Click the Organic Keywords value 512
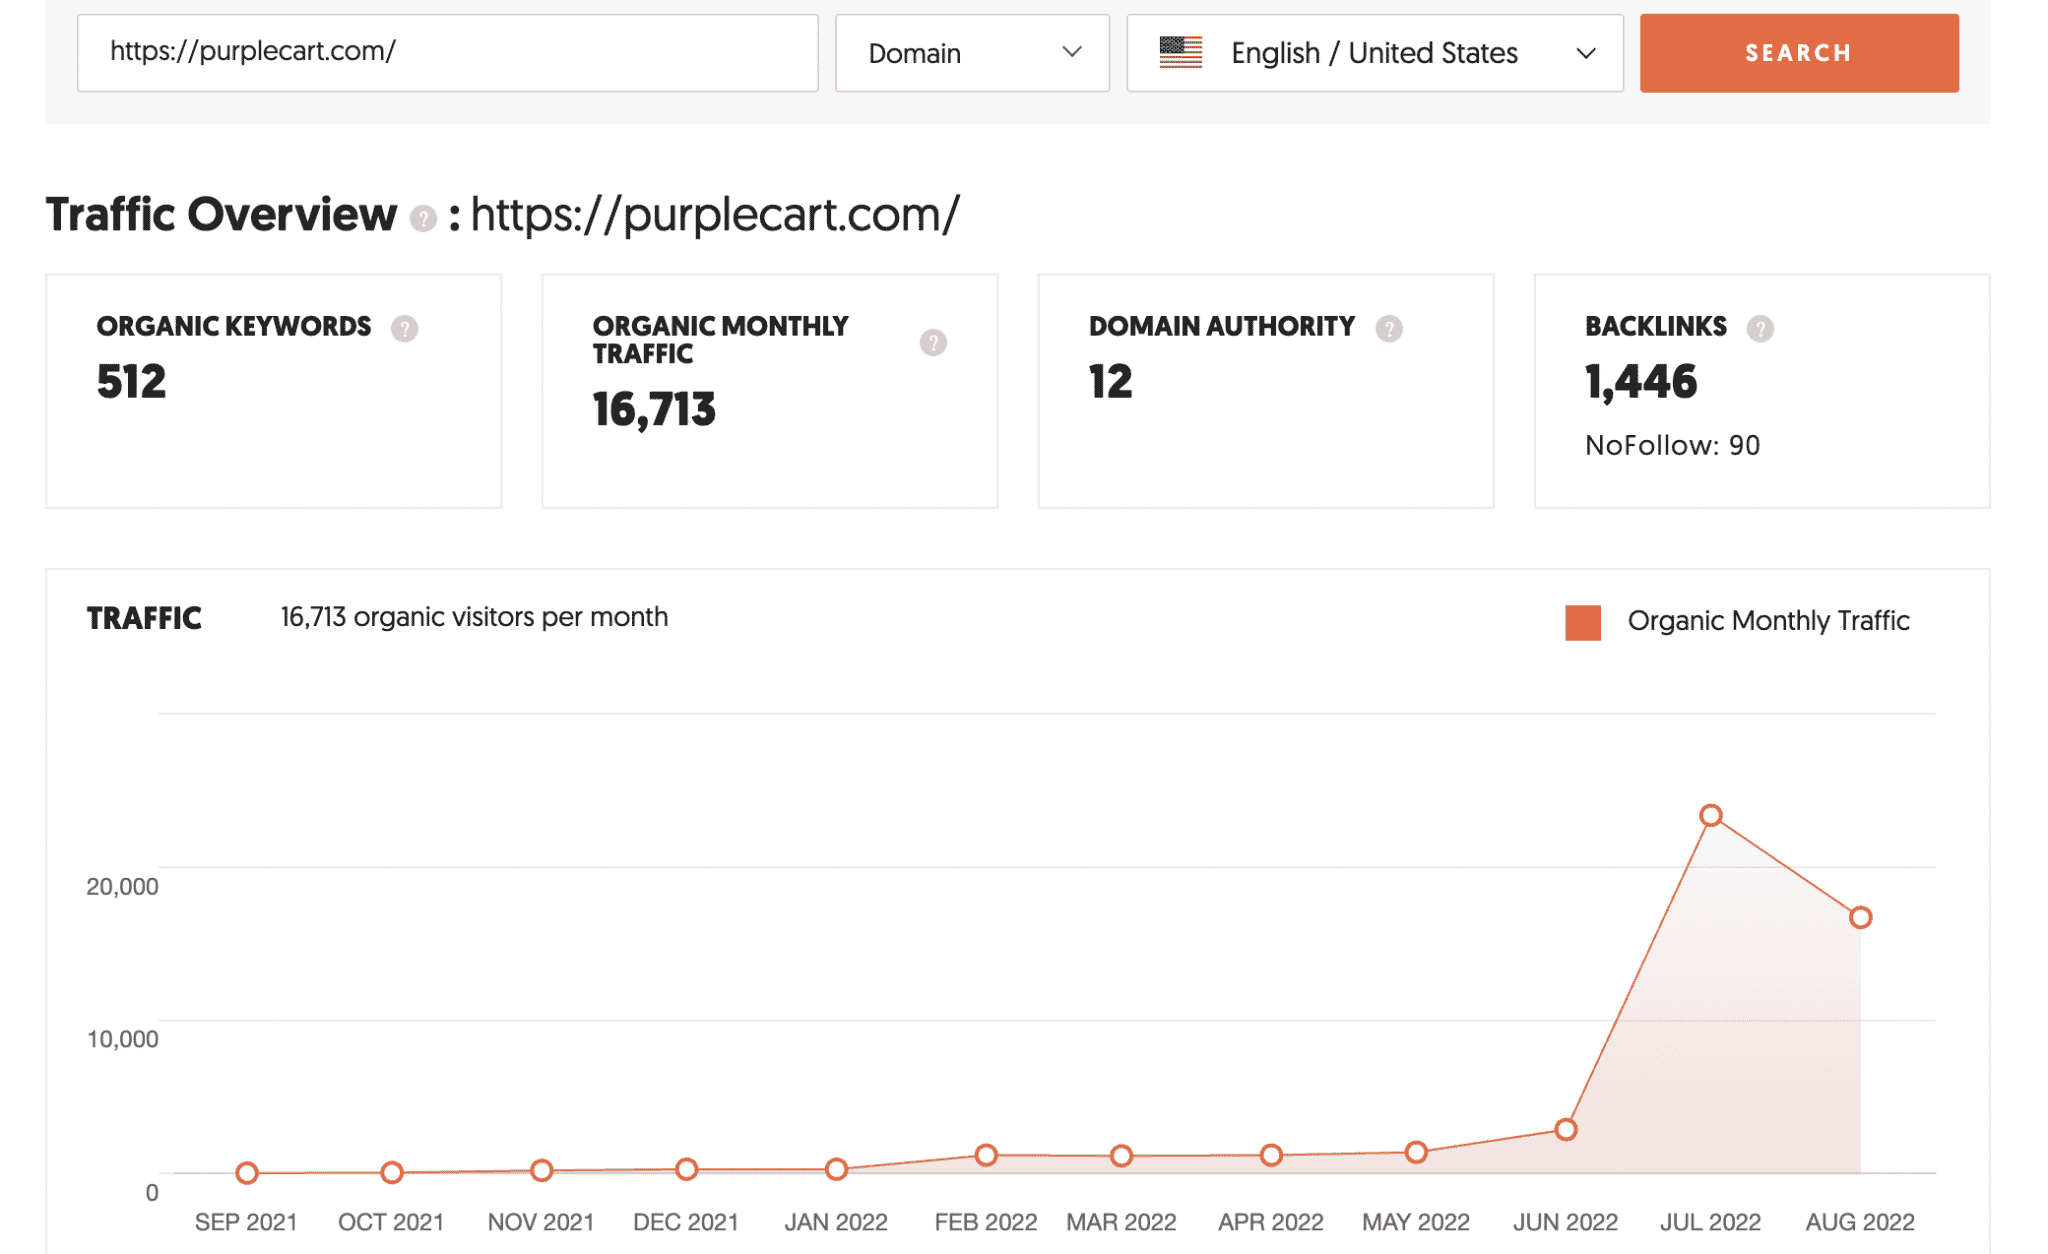The width and height of the screenshot is (2048, 1254). (131, 382)
